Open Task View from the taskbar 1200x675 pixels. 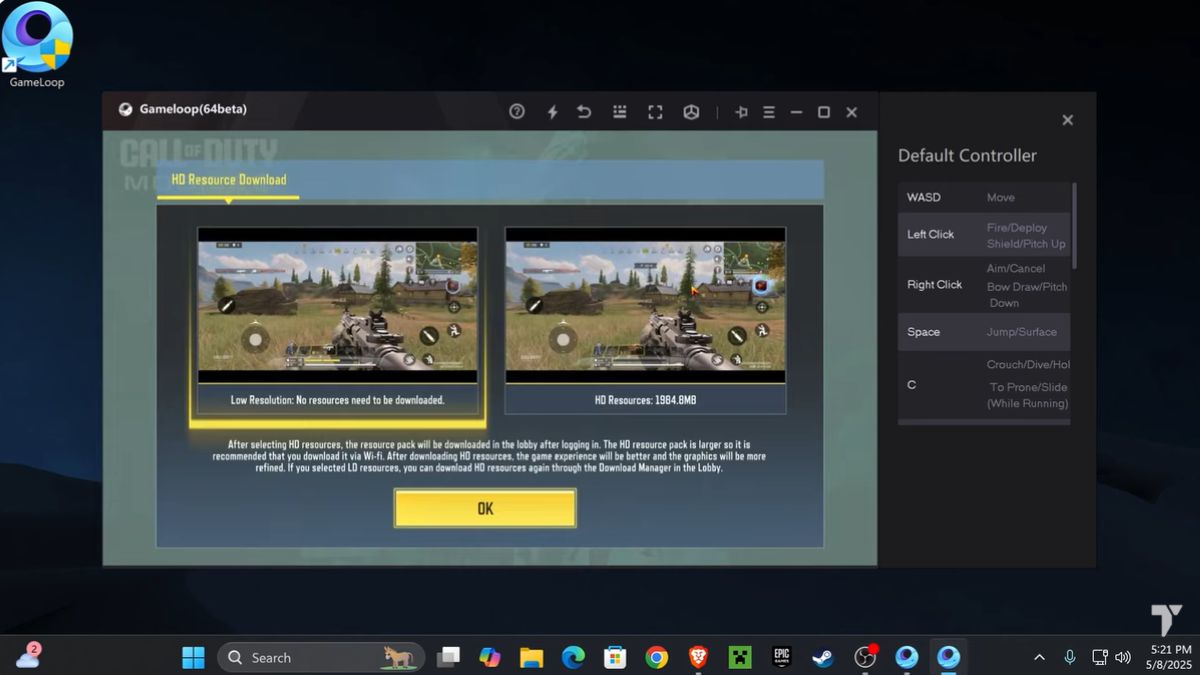(449, 657)
